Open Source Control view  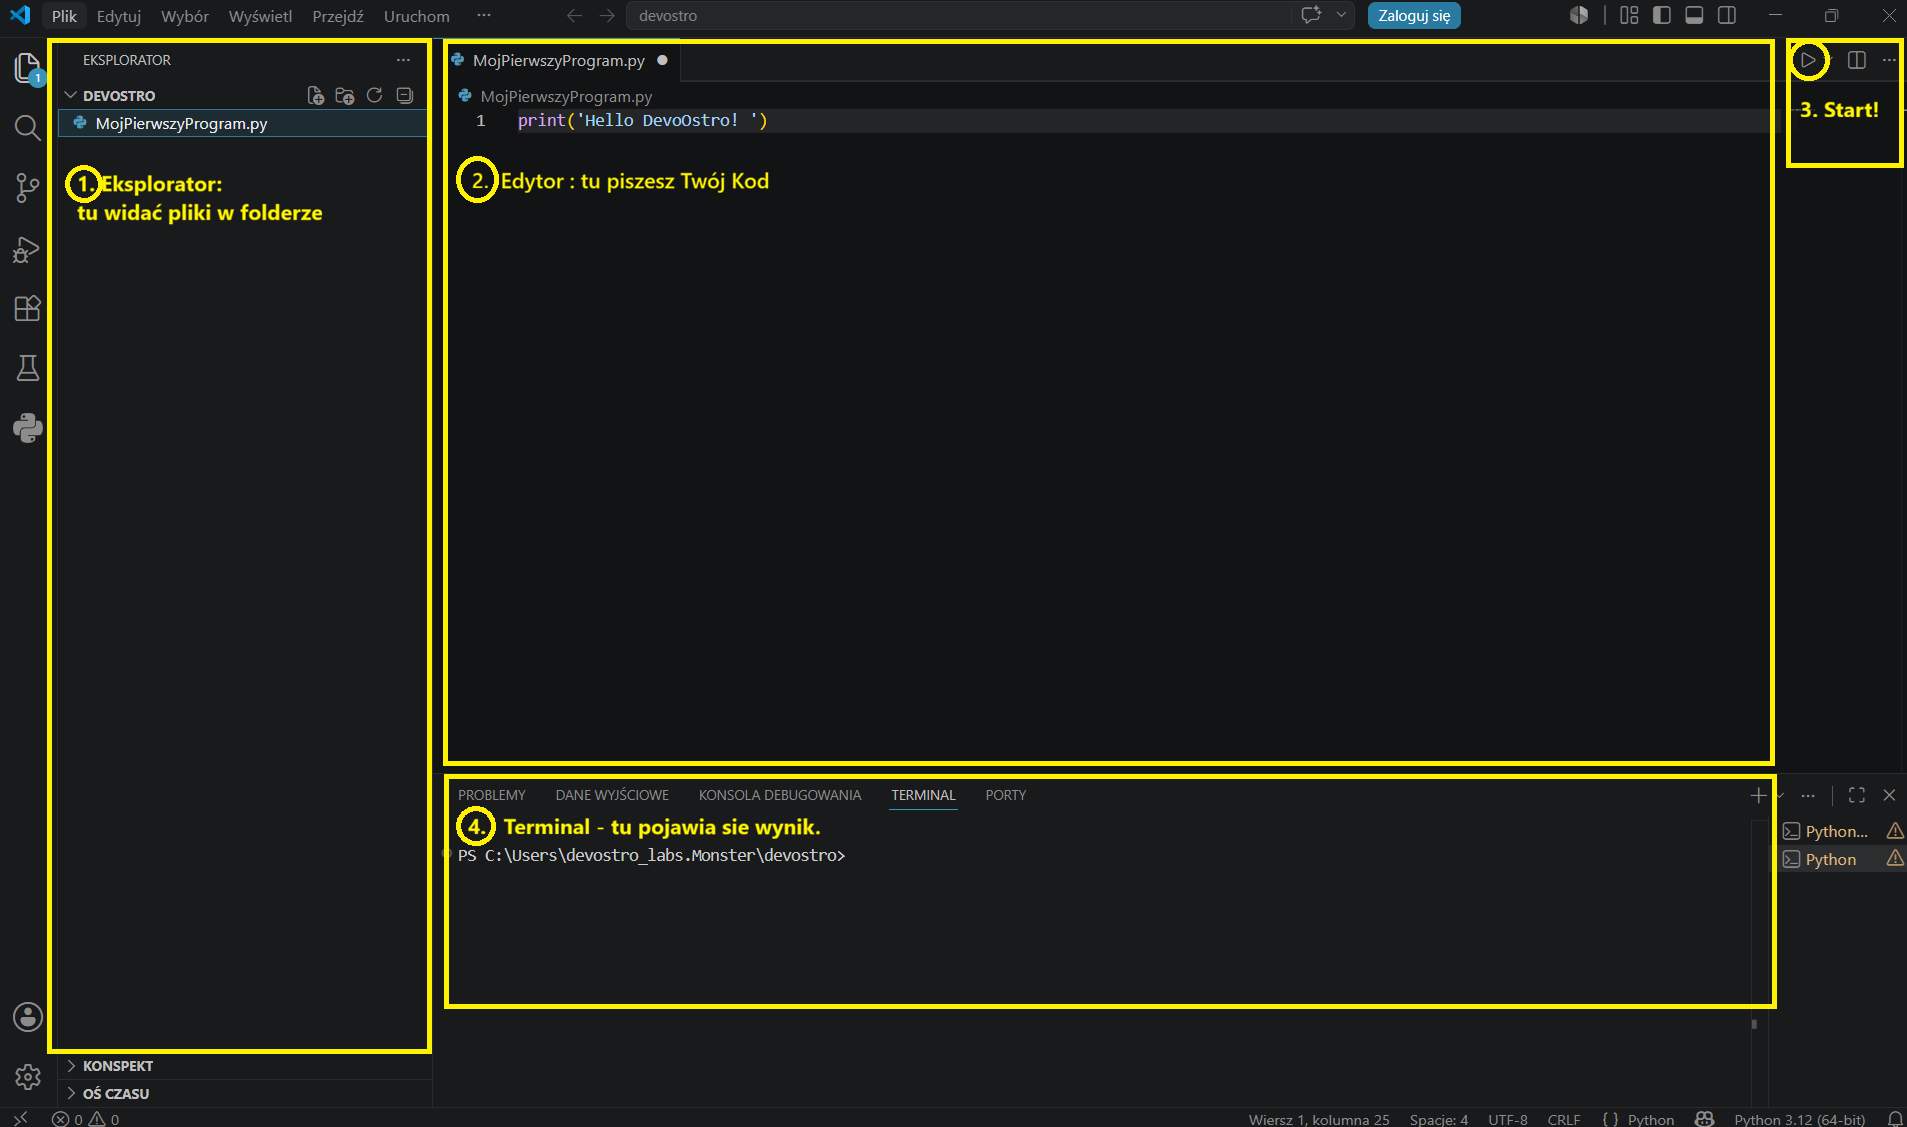(28, 188)
